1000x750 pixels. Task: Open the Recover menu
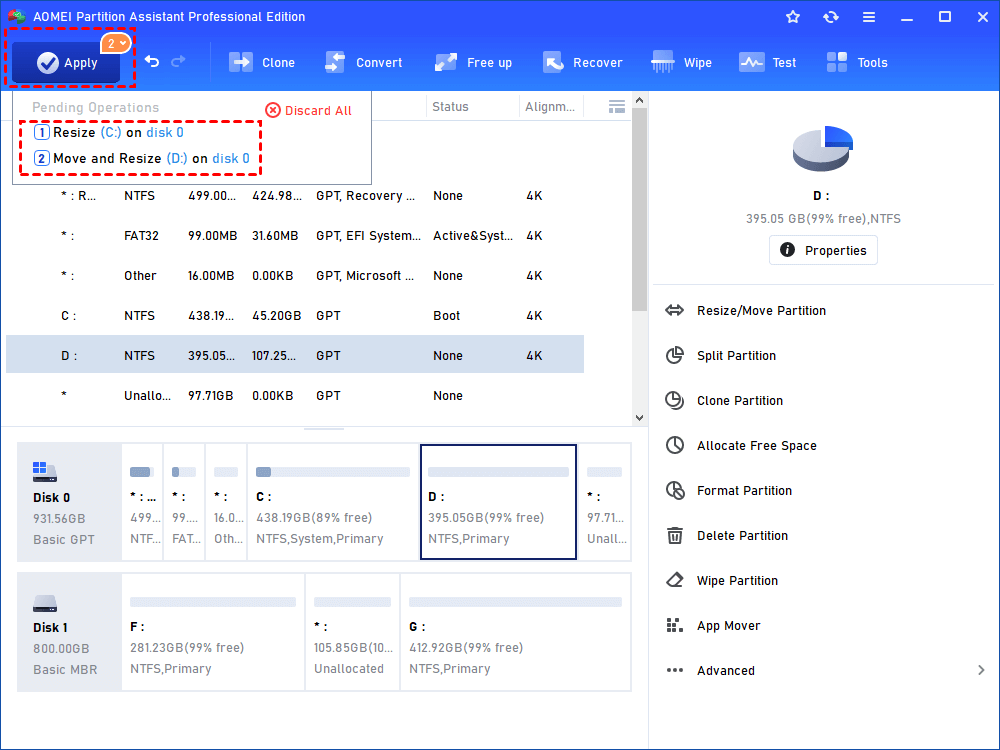point(582,62)
